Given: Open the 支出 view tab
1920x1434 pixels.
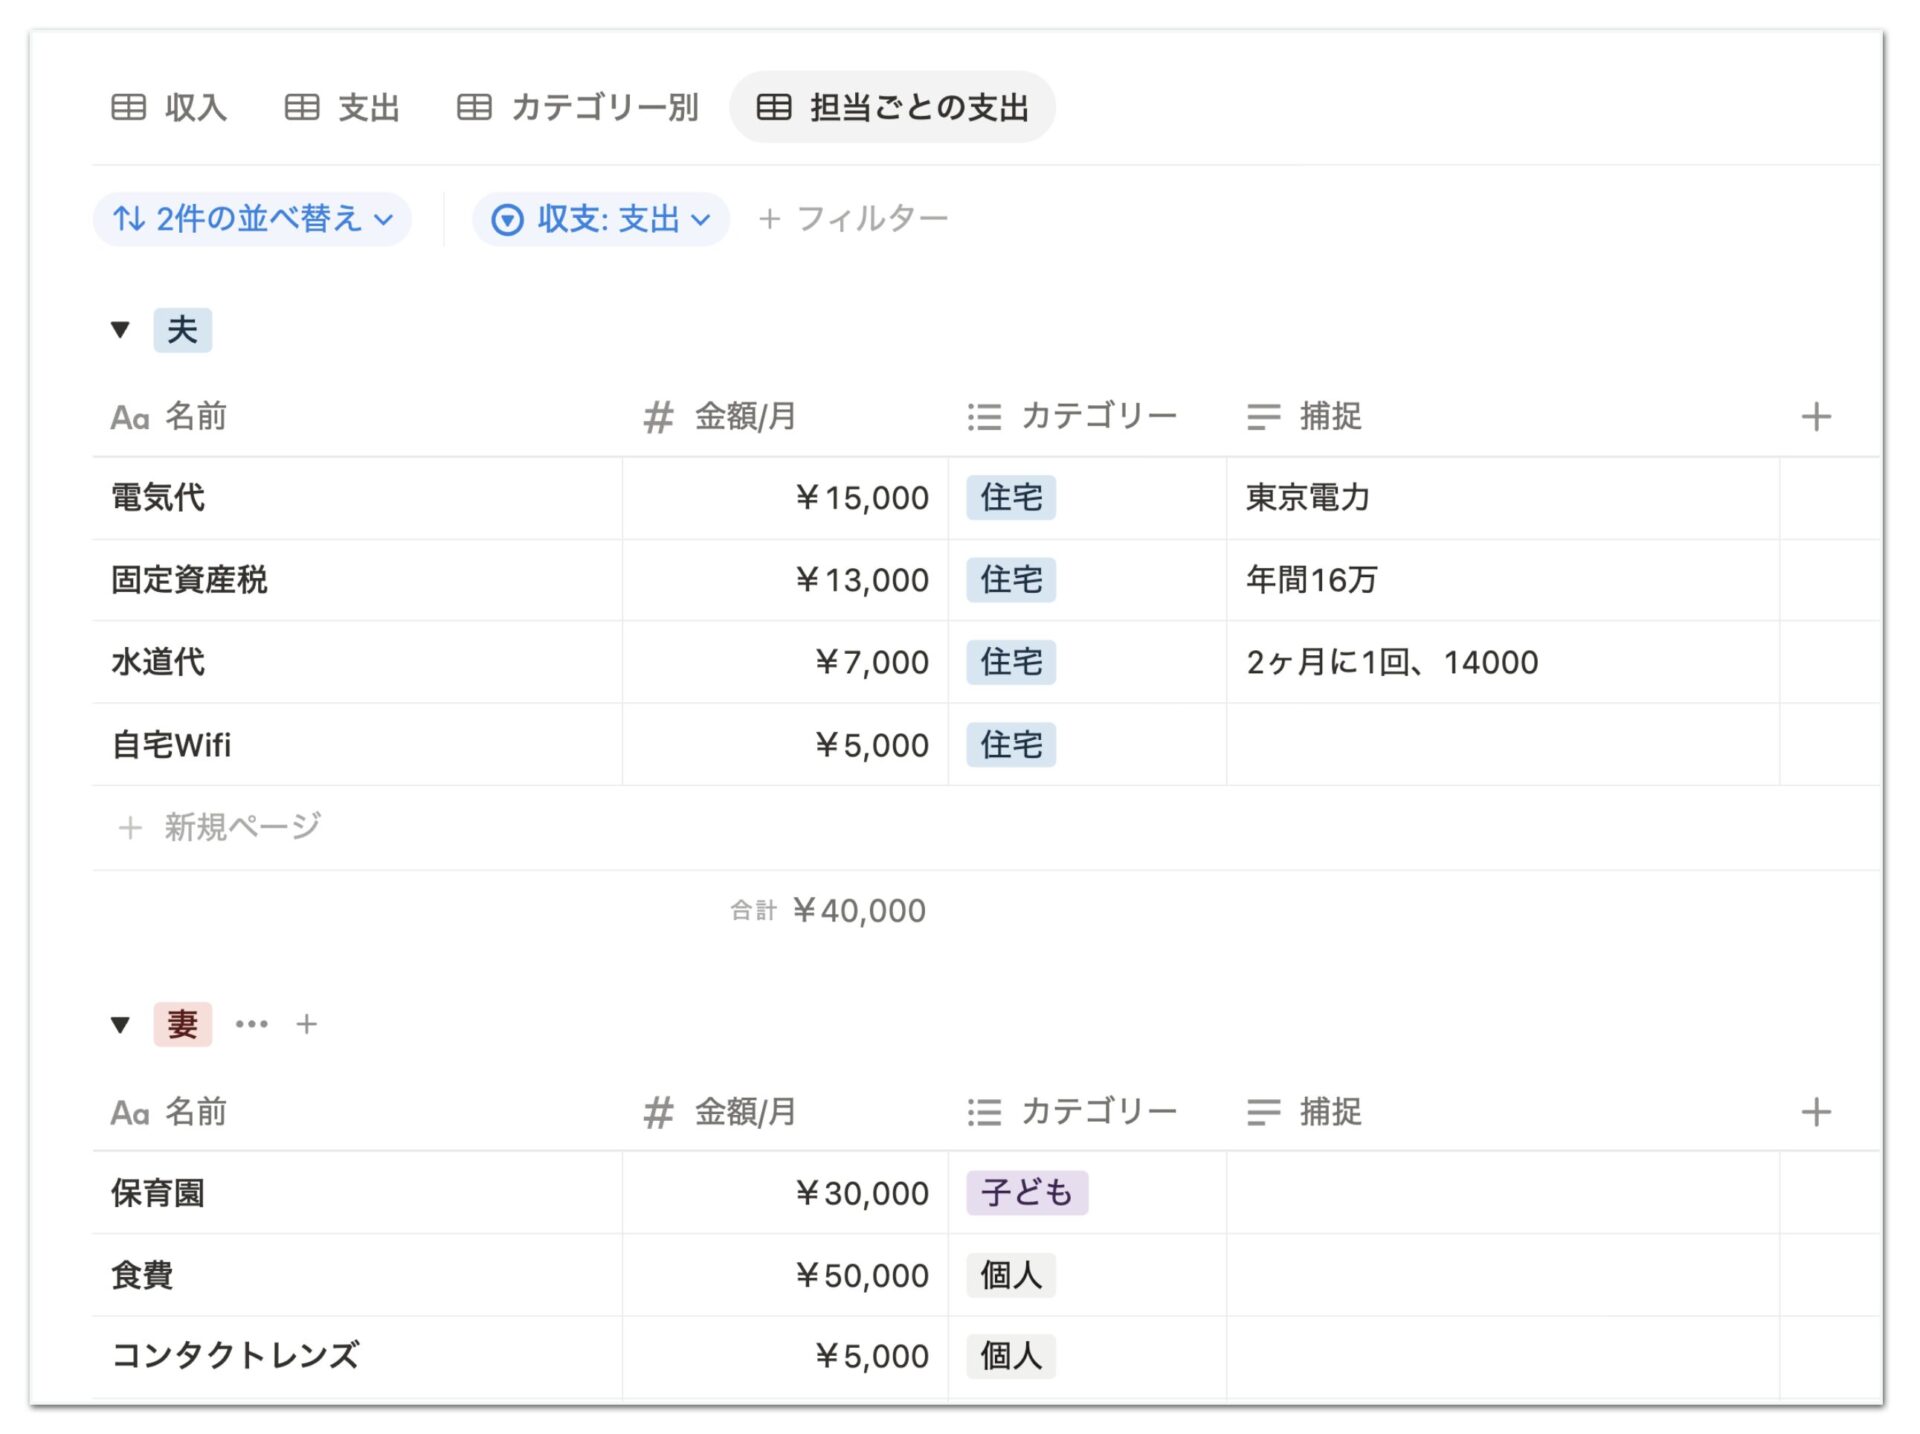Looking at the screenshot, I should [x=342, y=107].
